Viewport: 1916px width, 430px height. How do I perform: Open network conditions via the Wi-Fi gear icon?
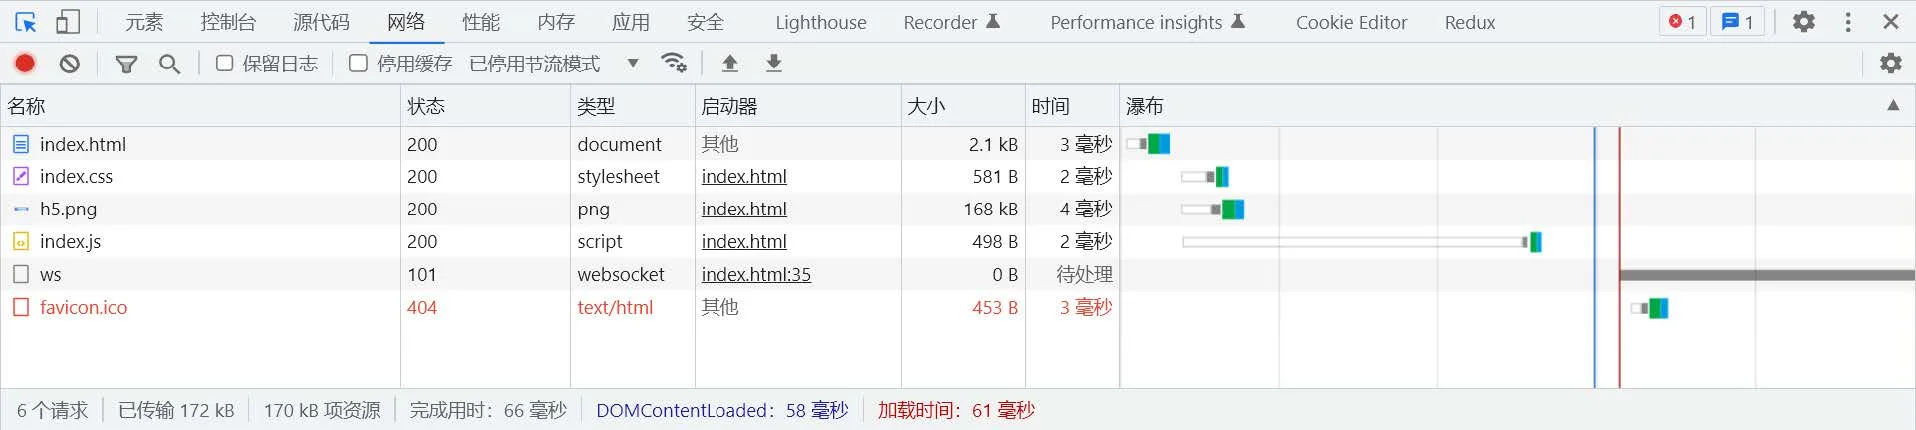coord(674,63)
